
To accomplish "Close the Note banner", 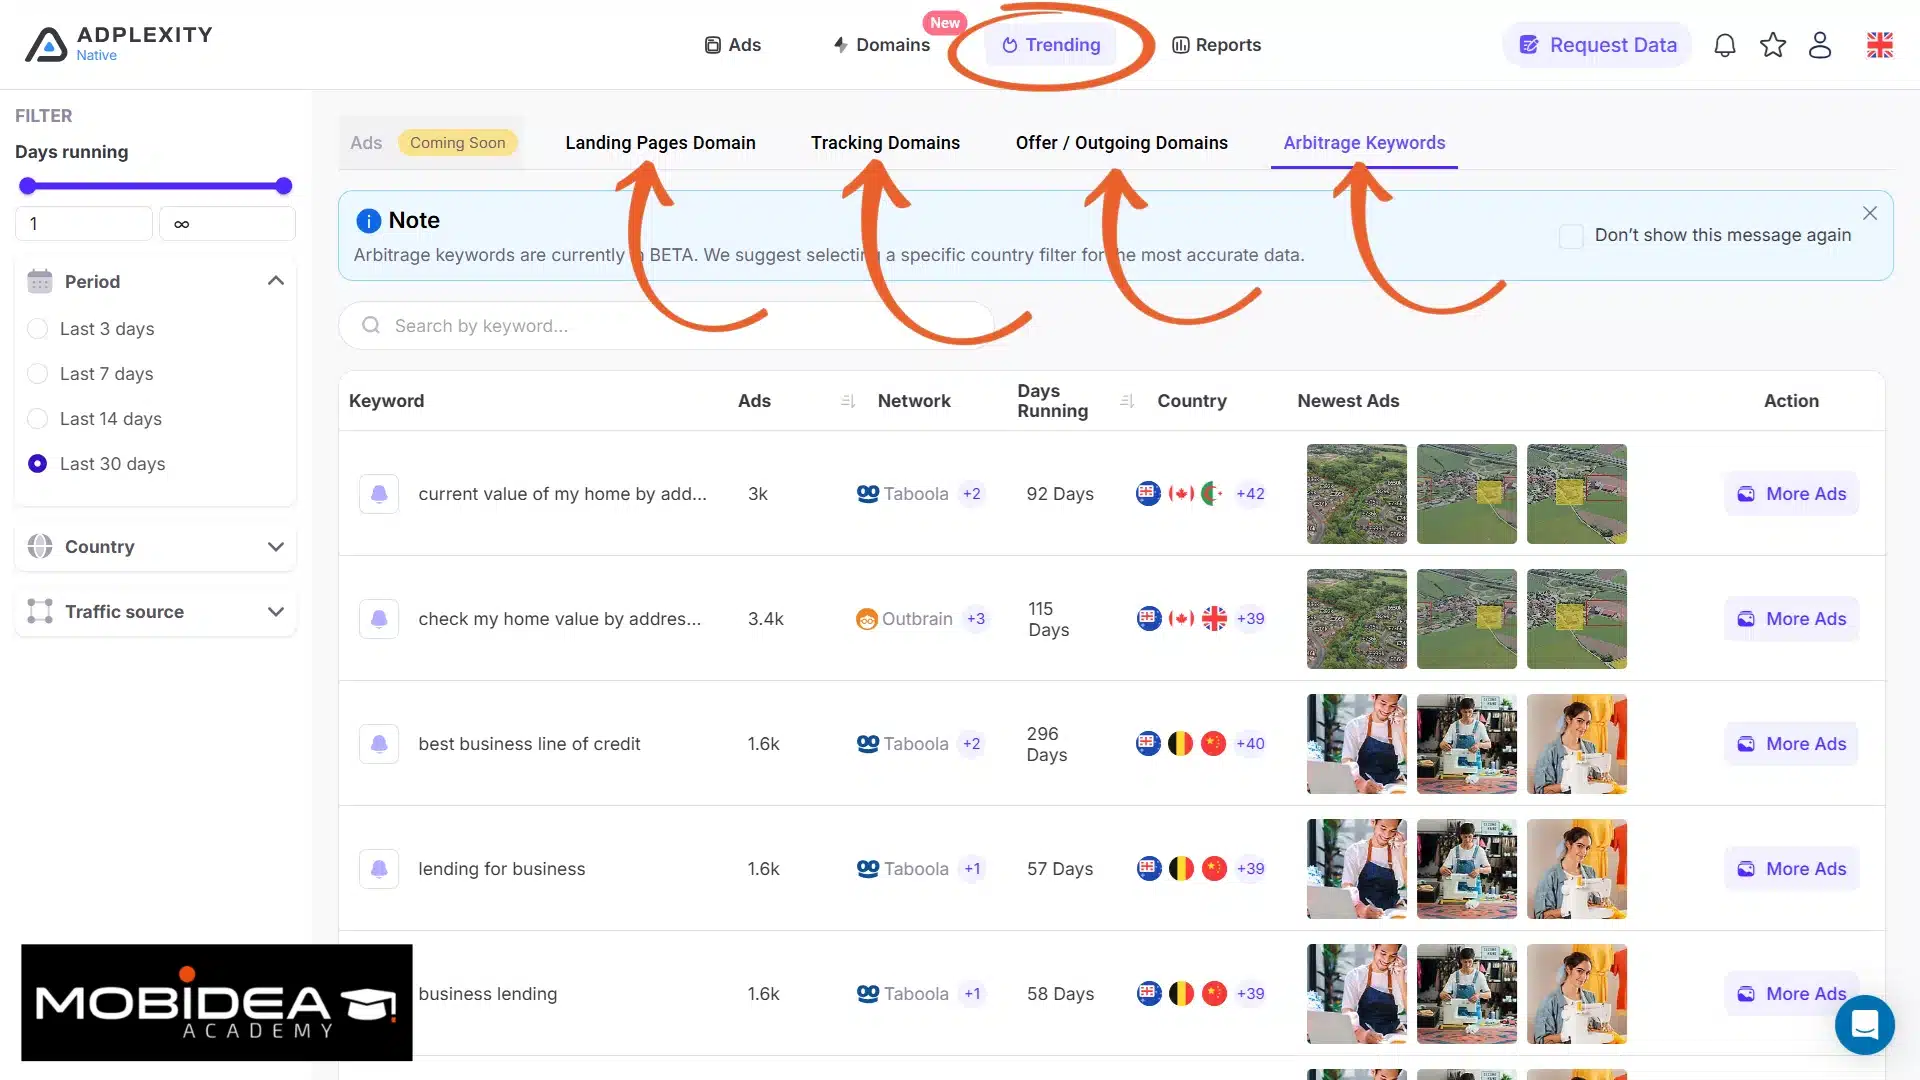I will 1870,213.
